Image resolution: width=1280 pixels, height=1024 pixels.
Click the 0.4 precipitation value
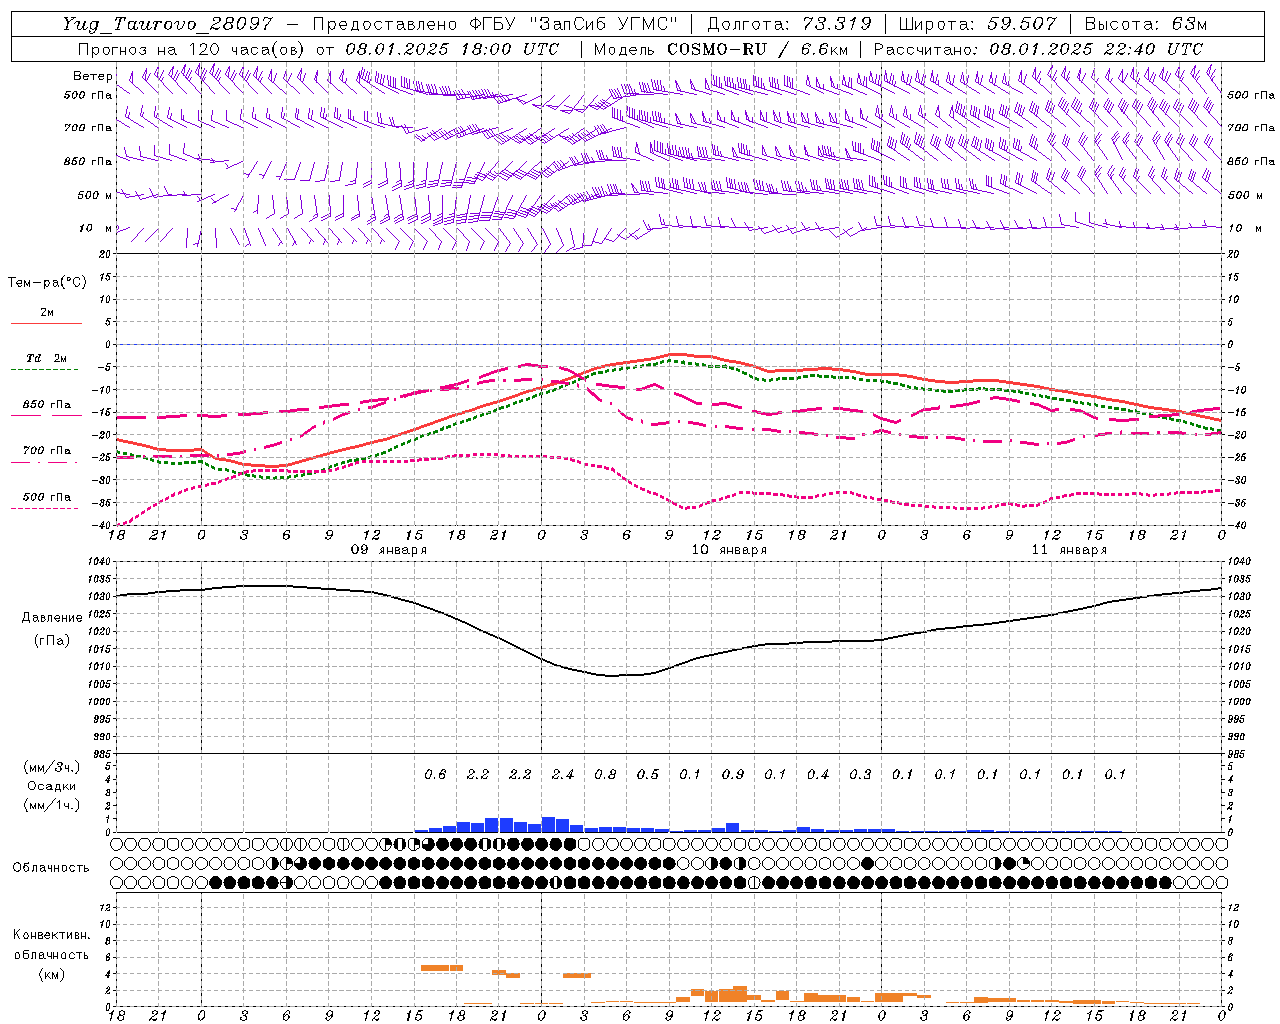tap(818, 774)
